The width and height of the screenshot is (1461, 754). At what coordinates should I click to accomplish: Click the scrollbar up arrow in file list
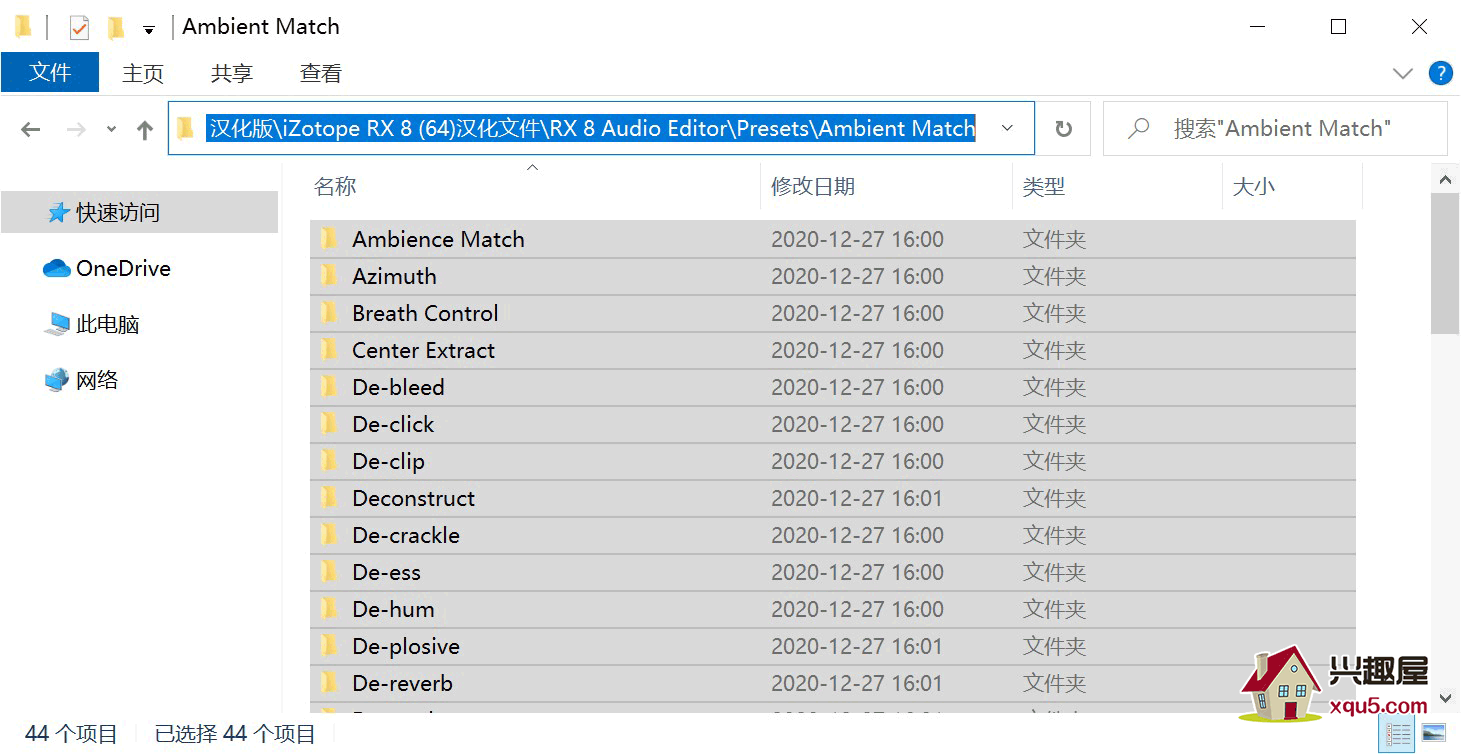(1445, 180)
